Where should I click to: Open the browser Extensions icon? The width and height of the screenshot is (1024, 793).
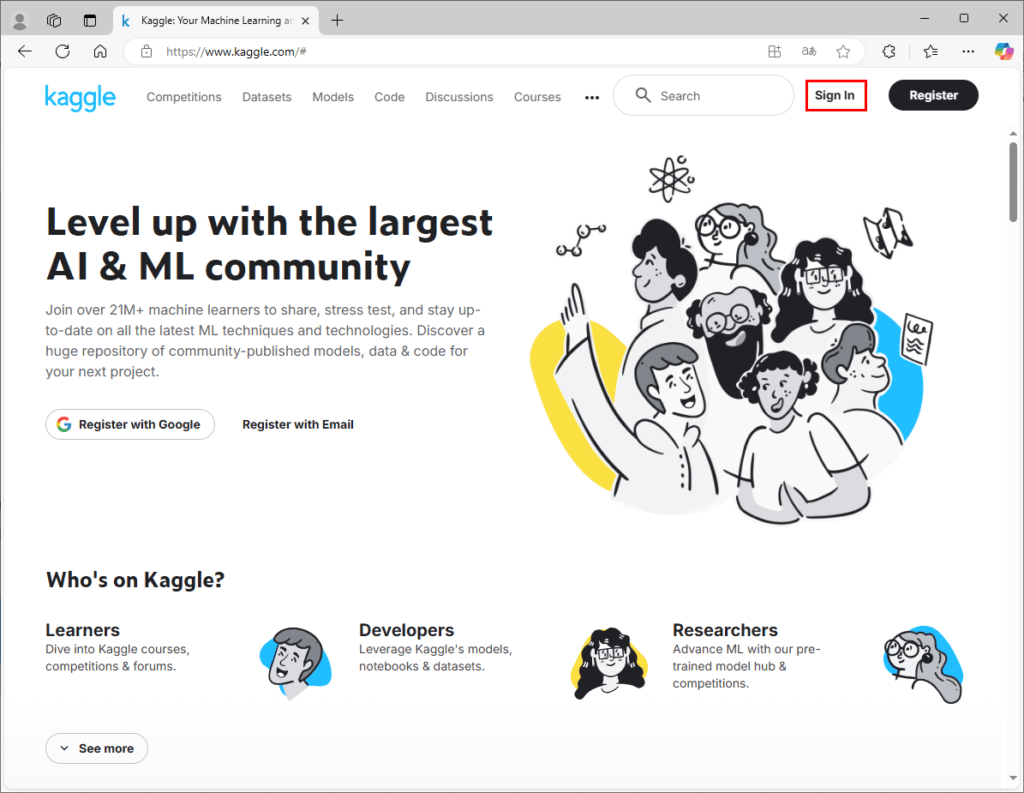point(884,51)
